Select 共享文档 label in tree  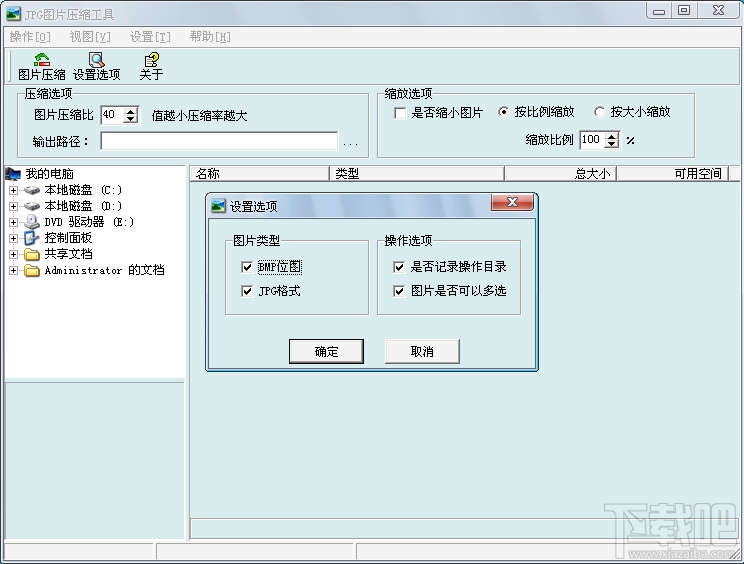(68, 254)
